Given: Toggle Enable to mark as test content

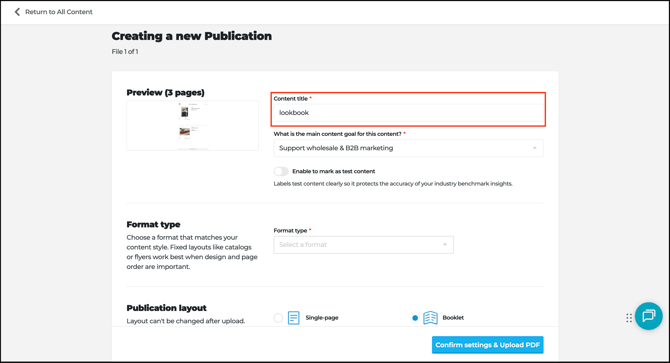Looking at the screenshot, I should (x=281, y=171).
